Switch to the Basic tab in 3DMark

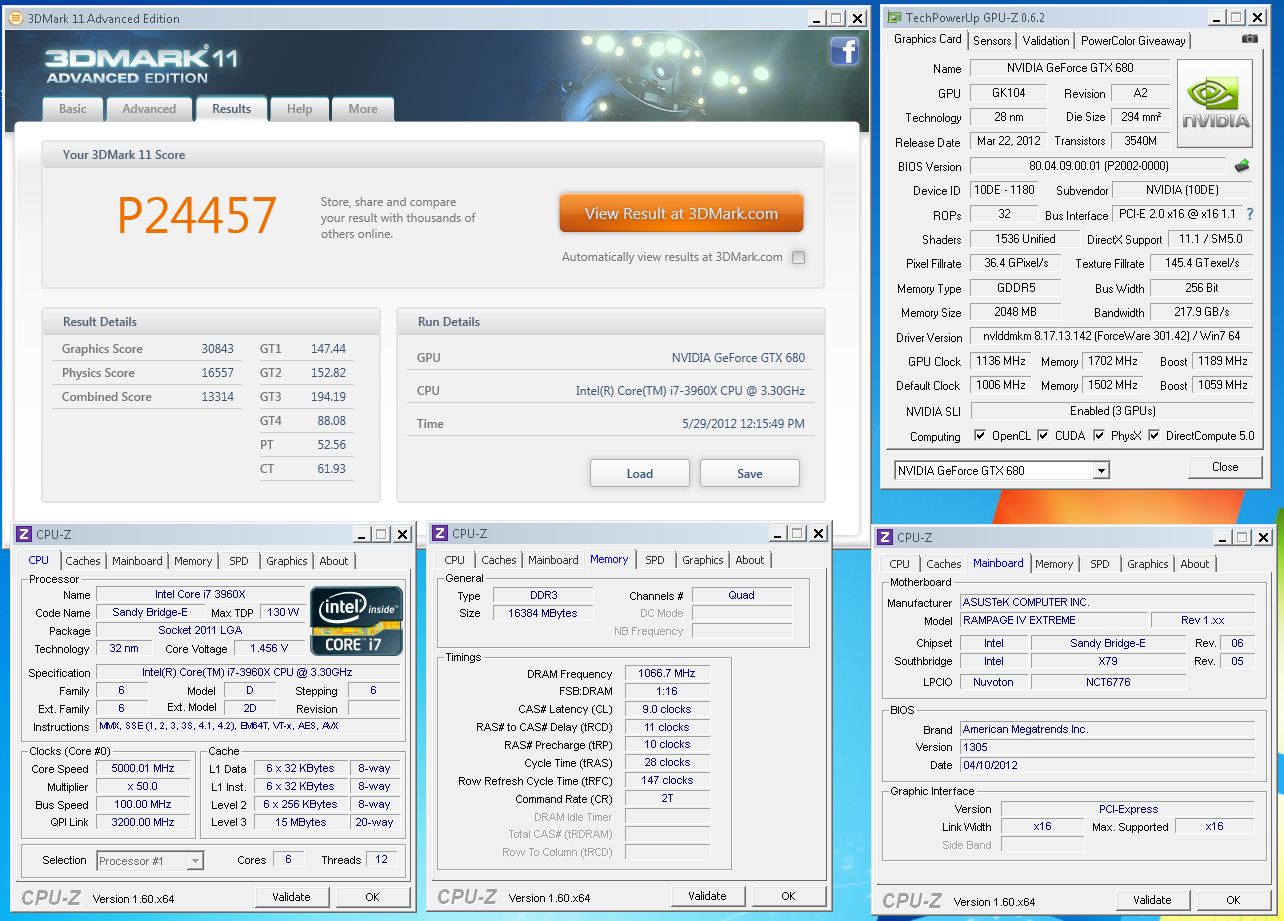click(x=73, y=109)
